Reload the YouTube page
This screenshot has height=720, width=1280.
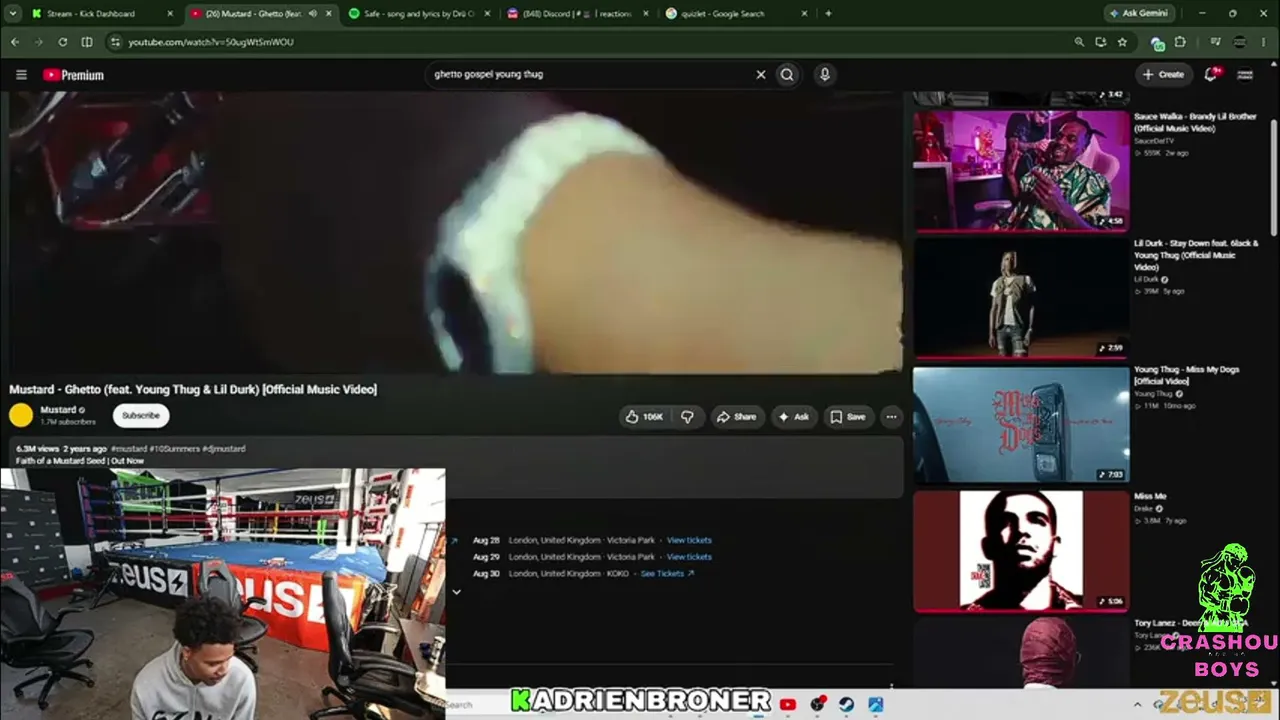(x=63, y=42)
